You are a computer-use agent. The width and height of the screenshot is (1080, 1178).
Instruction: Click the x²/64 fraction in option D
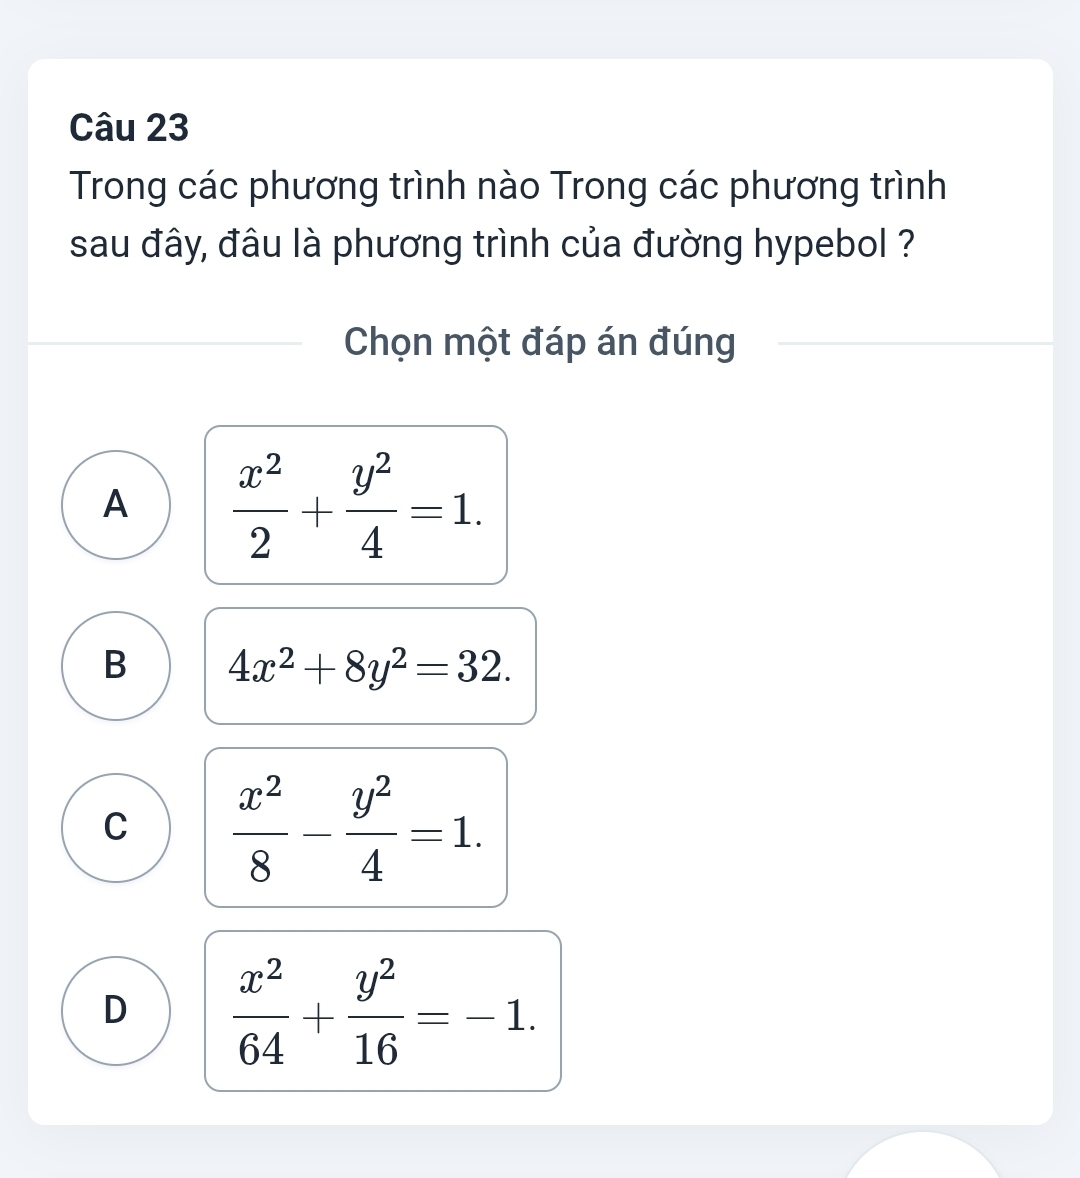tap(259, 1011)
